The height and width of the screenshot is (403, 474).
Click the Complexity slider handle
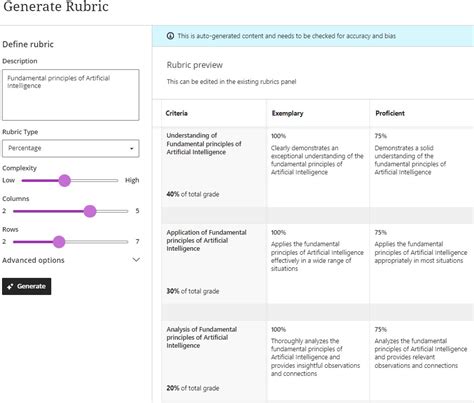(x=65, y=181)
